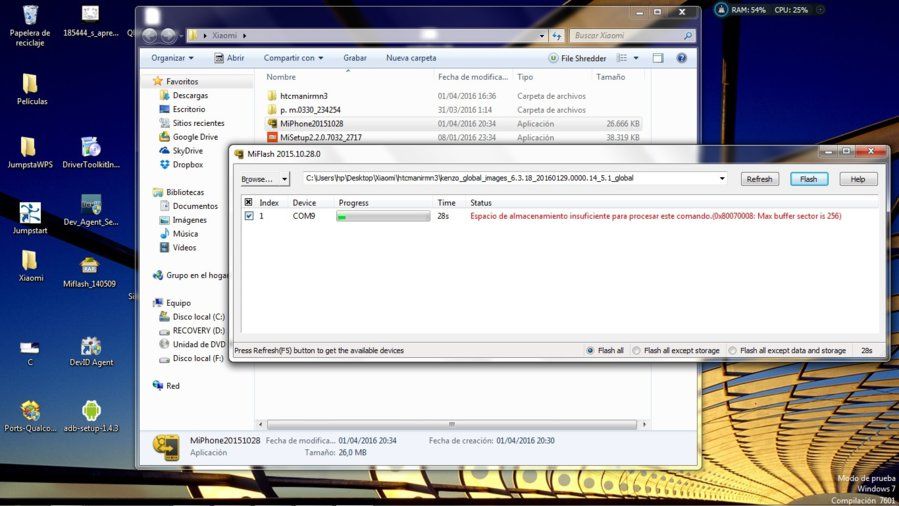Screen dimensions: 899x506
Task: Click the File Shredder toolbar item
Action: pyautogui.click(x=577, y=58)
